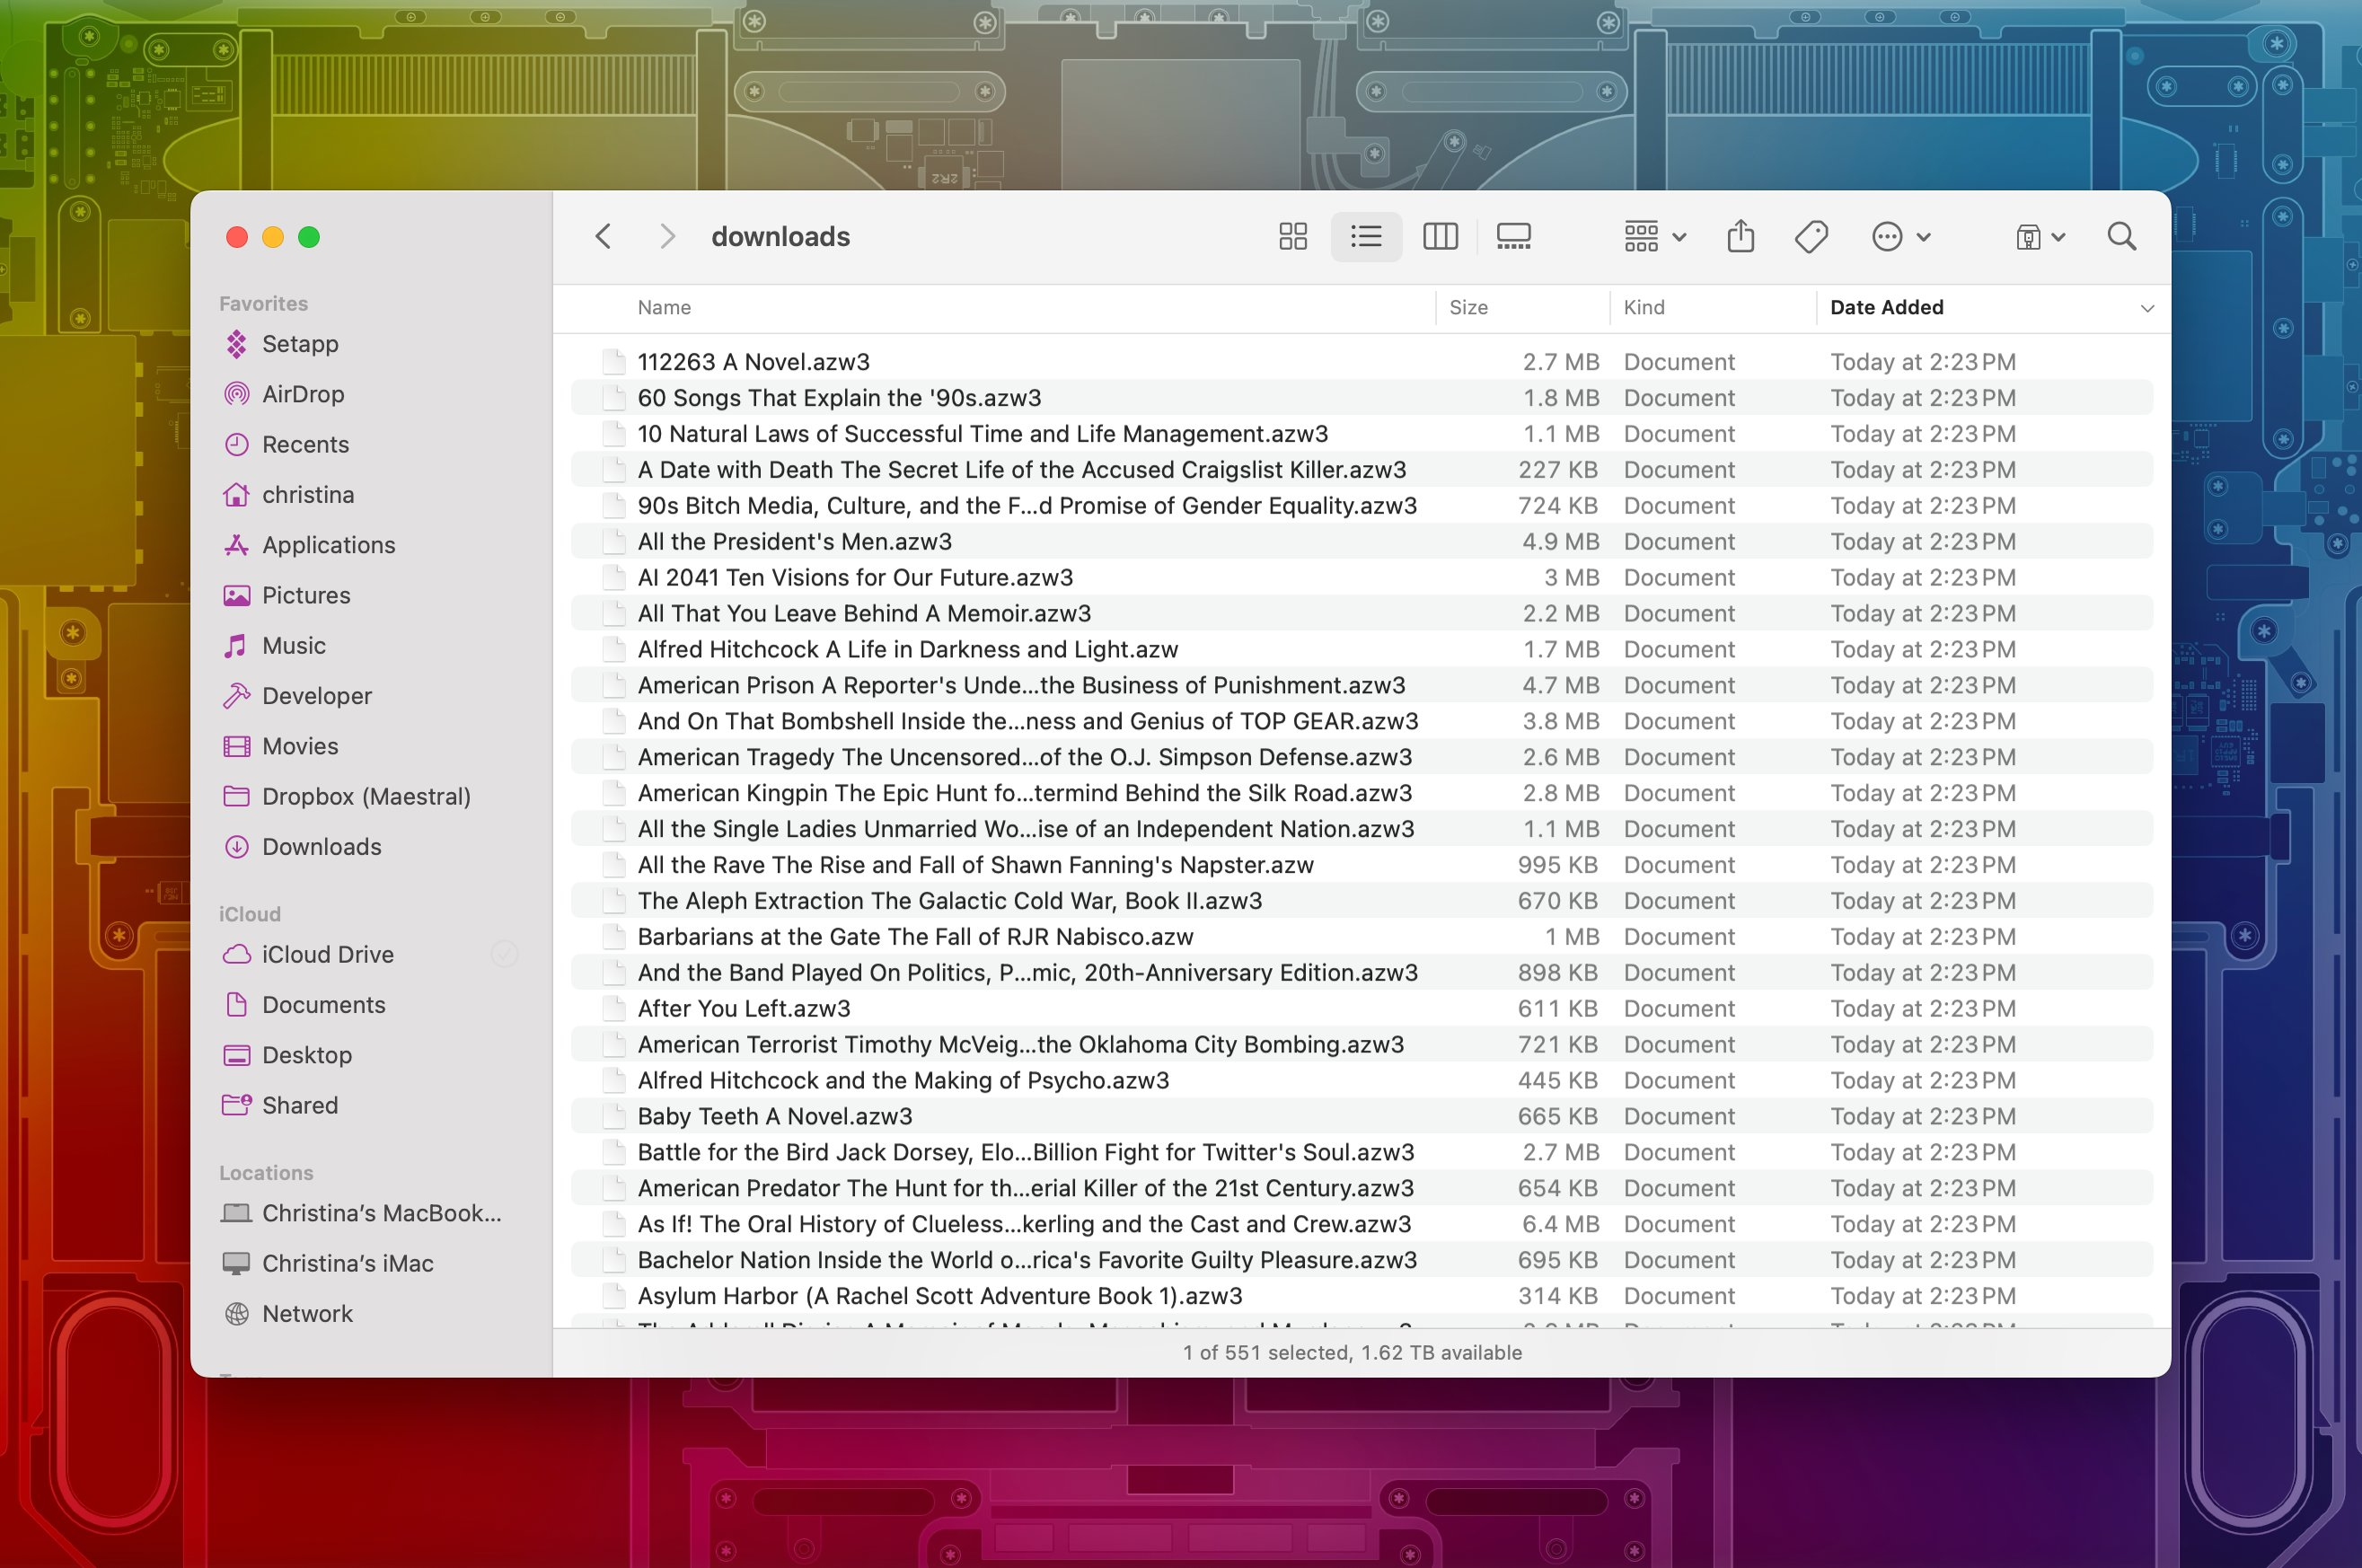Viewport: 2362px width, 1568px height.
Task: Click the status bar selection summary
Action: [1352, 1353]
